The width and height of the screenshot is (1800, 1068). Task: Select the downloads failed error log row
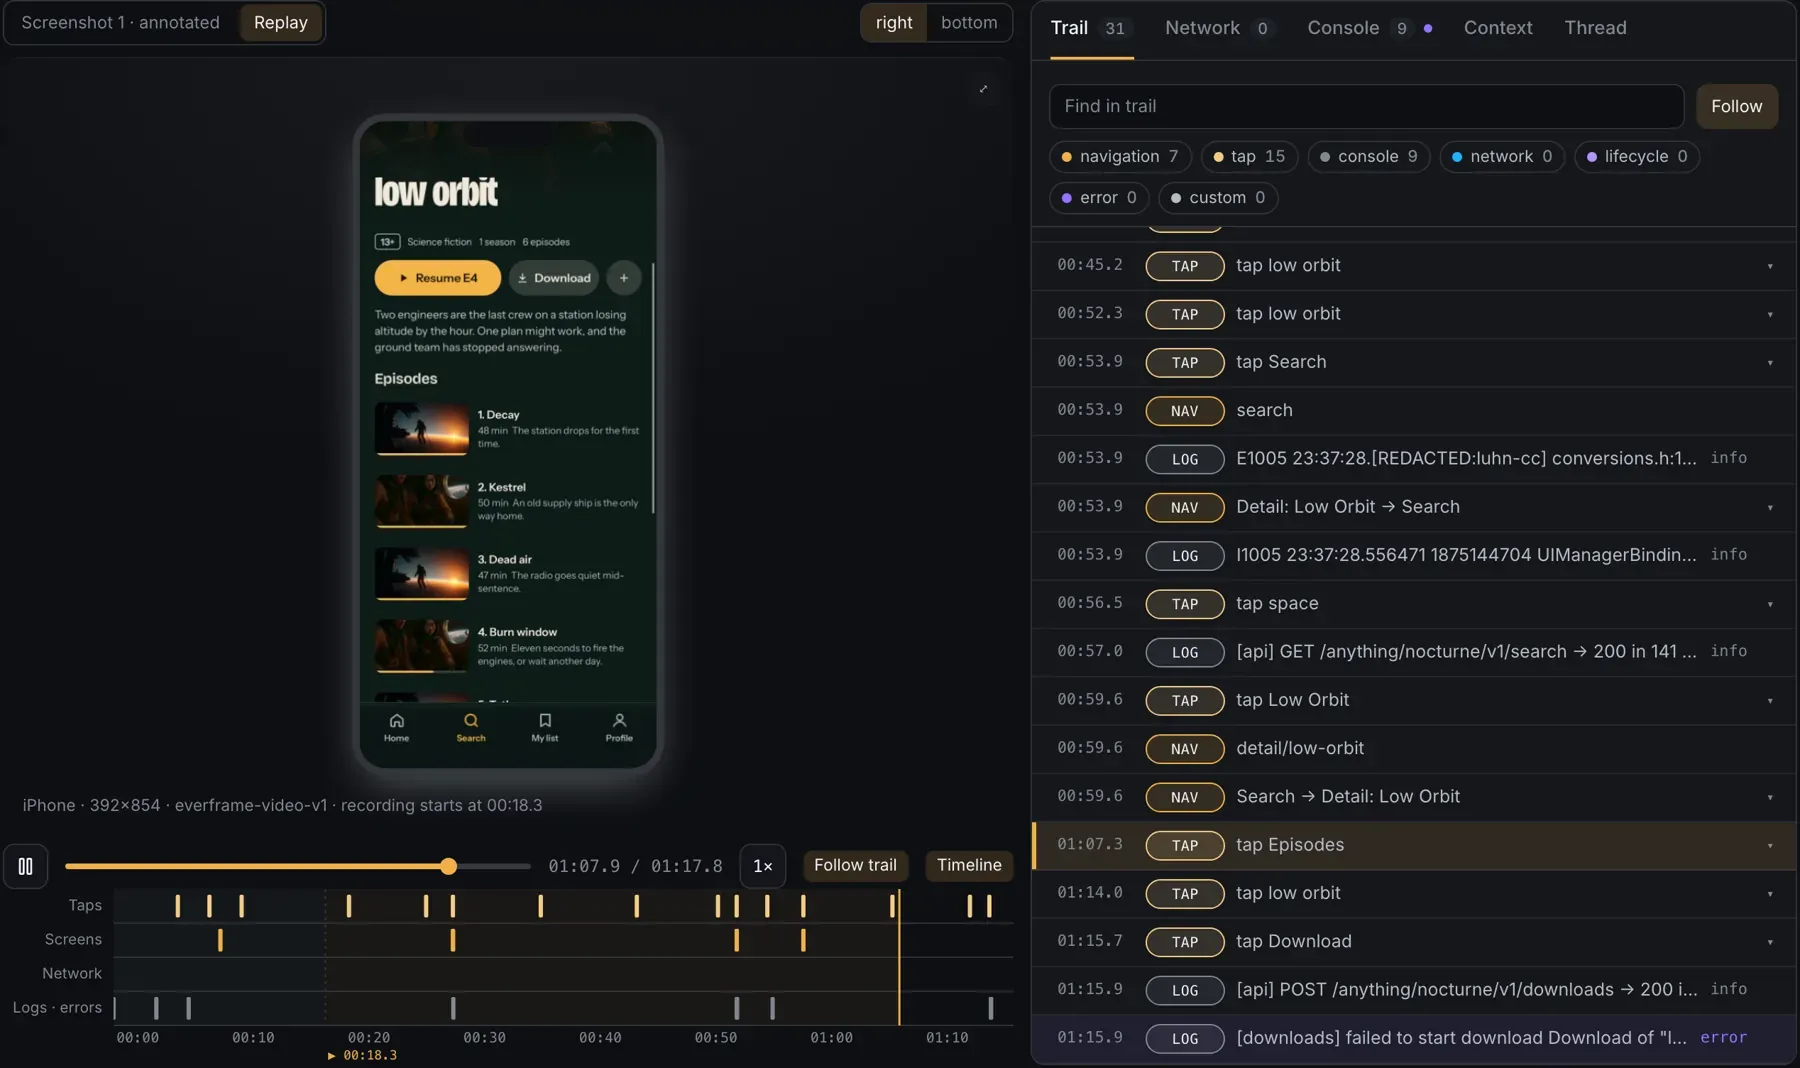point(1414,1038)
